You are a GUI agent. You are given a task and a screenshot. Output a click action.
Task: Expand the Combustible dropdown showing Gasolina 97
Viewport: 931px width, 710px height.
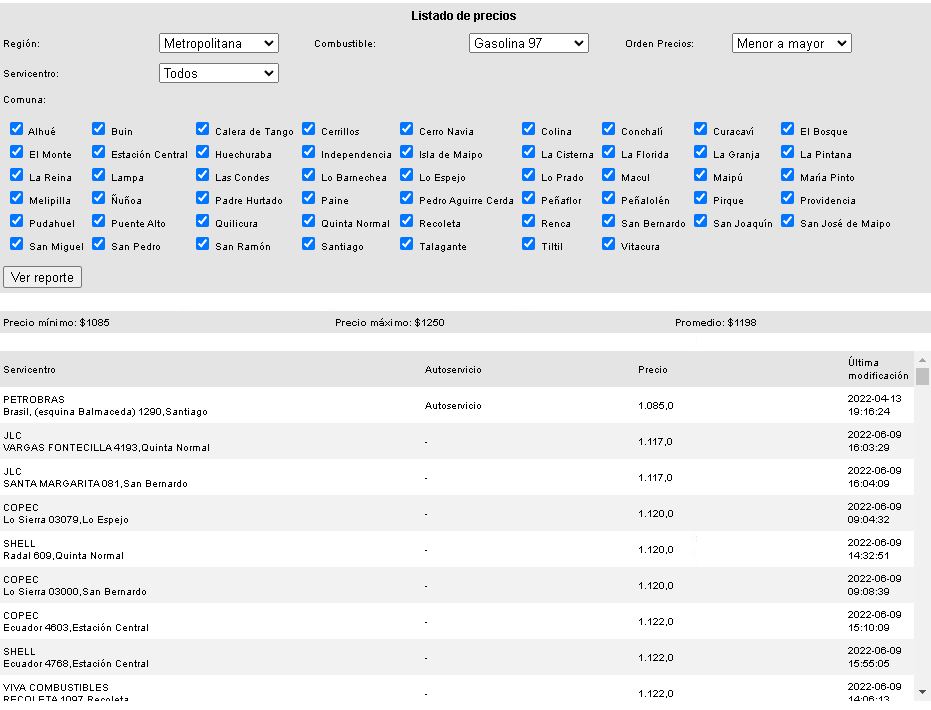(528, 44)
